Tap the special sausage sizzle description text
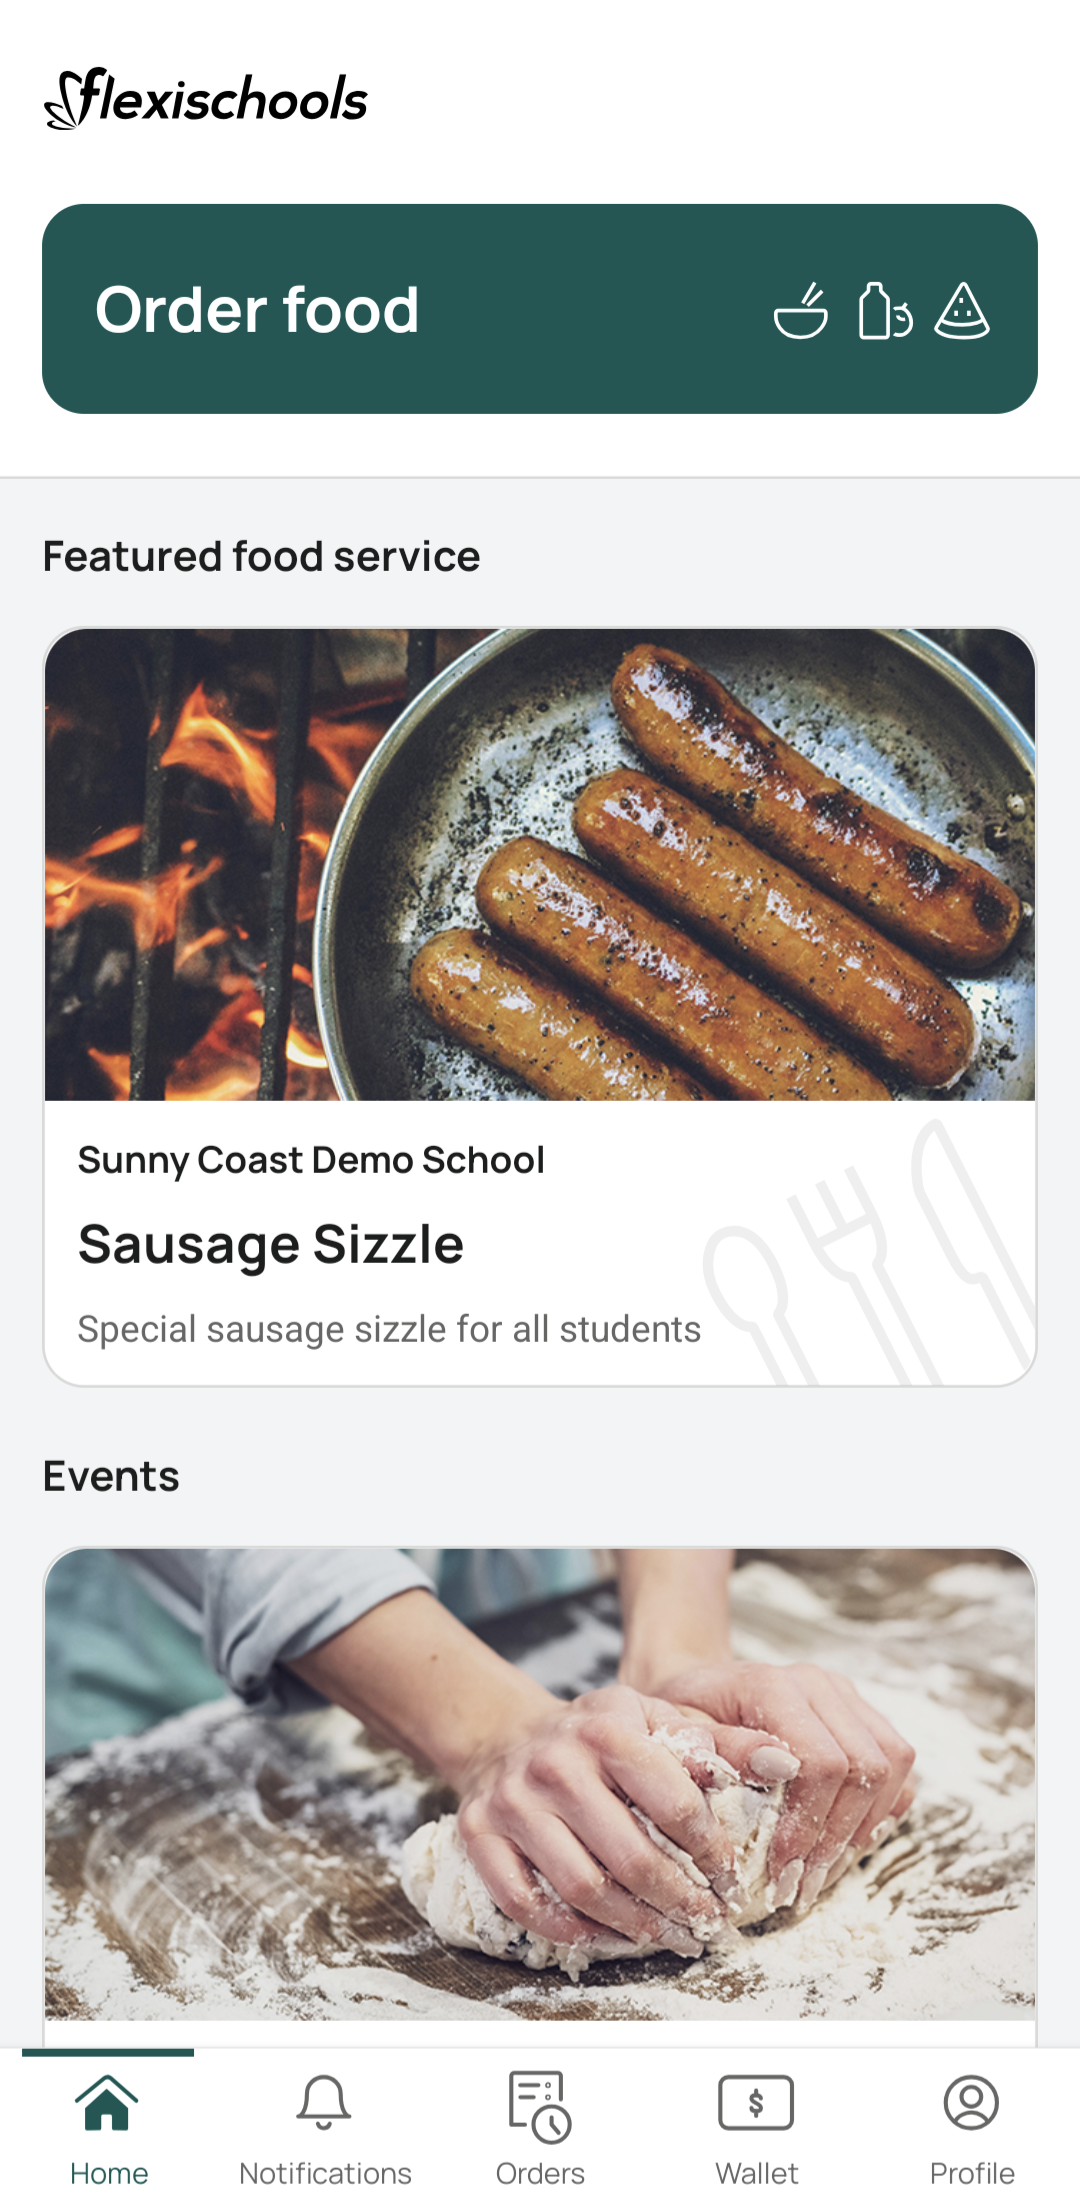Image resolution: width=1080 pixels, height=2197 pixels. 389,1329
